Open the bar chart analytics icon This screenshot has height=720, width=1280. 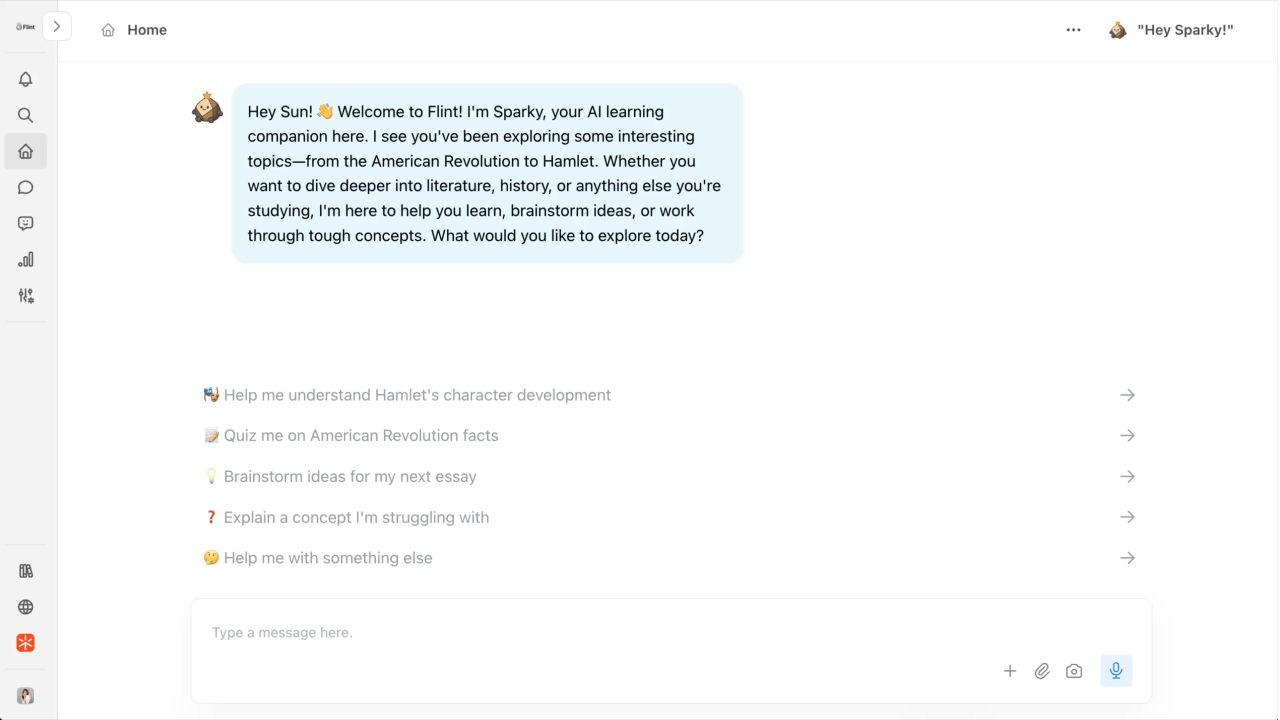(x=26, y=259)
